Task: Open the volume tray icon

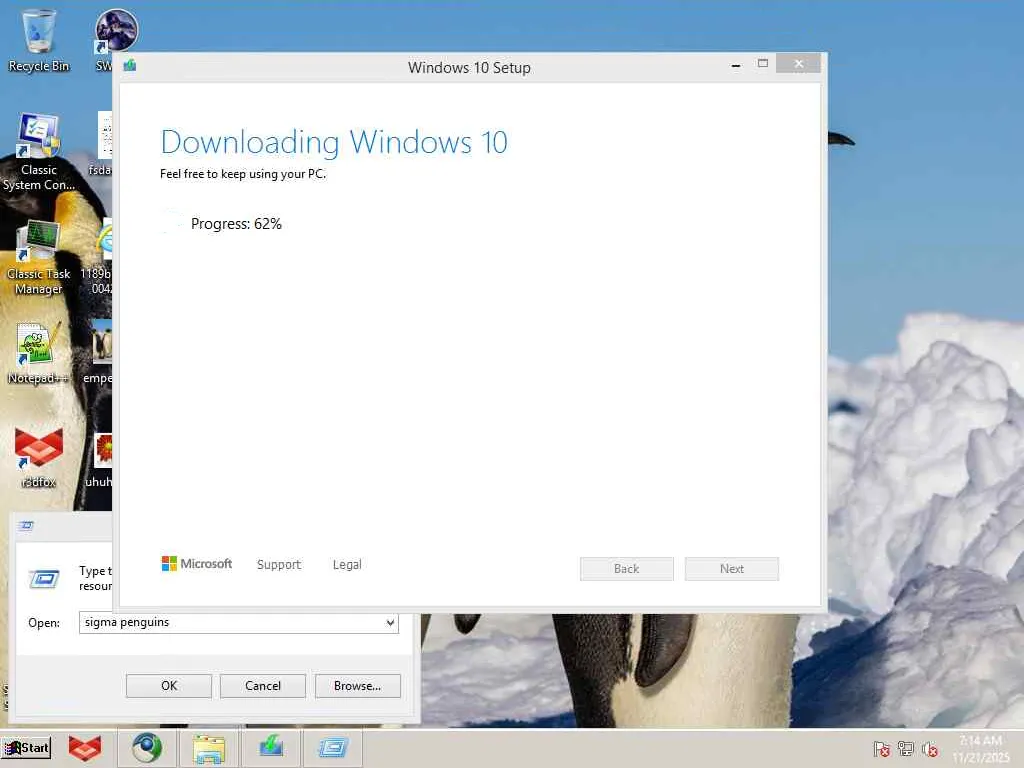Action: 930,749
